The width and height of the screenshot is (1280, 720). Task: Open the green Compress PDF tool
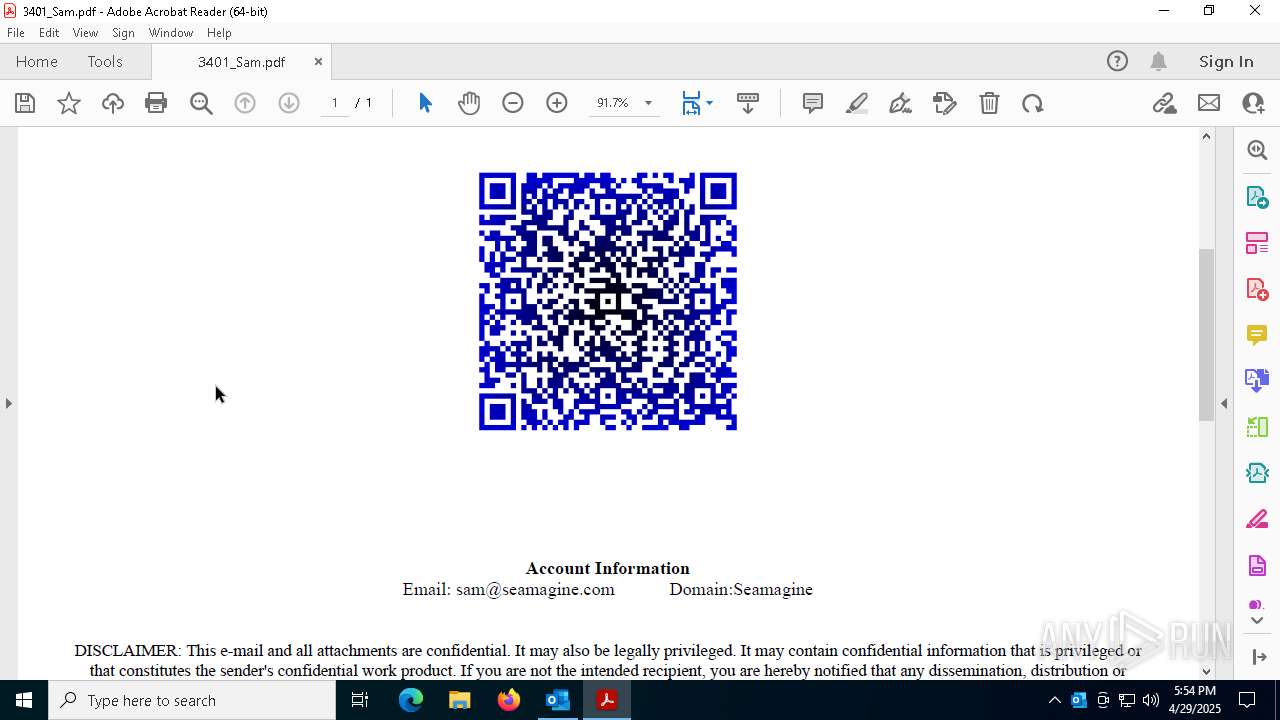[1257, 427]
